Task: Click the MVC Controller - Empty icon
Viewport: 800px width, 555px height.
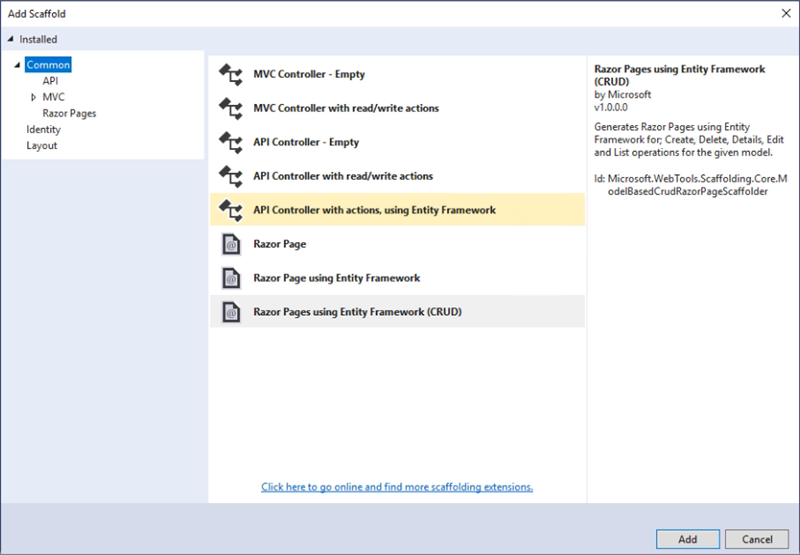Action: pyautogui.click(x=231, y=74)
